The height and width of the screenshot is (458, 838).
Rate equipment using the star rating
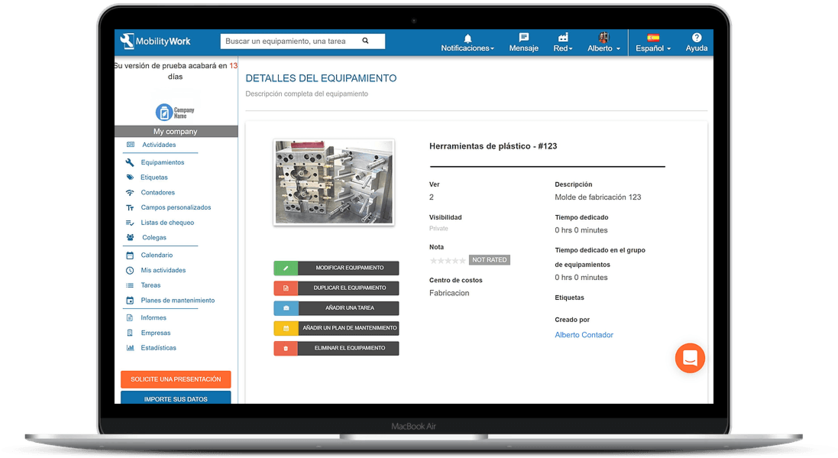click(x=448, y=260)
